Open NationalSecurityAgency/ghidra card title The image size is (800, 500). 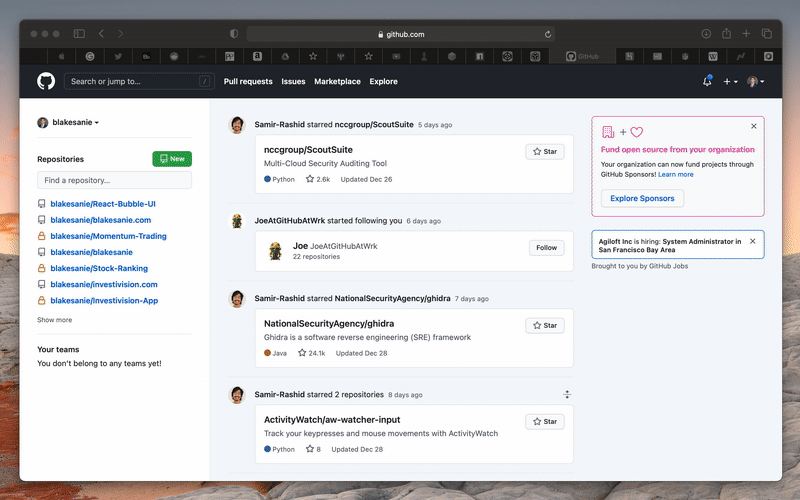coord(329,323)
